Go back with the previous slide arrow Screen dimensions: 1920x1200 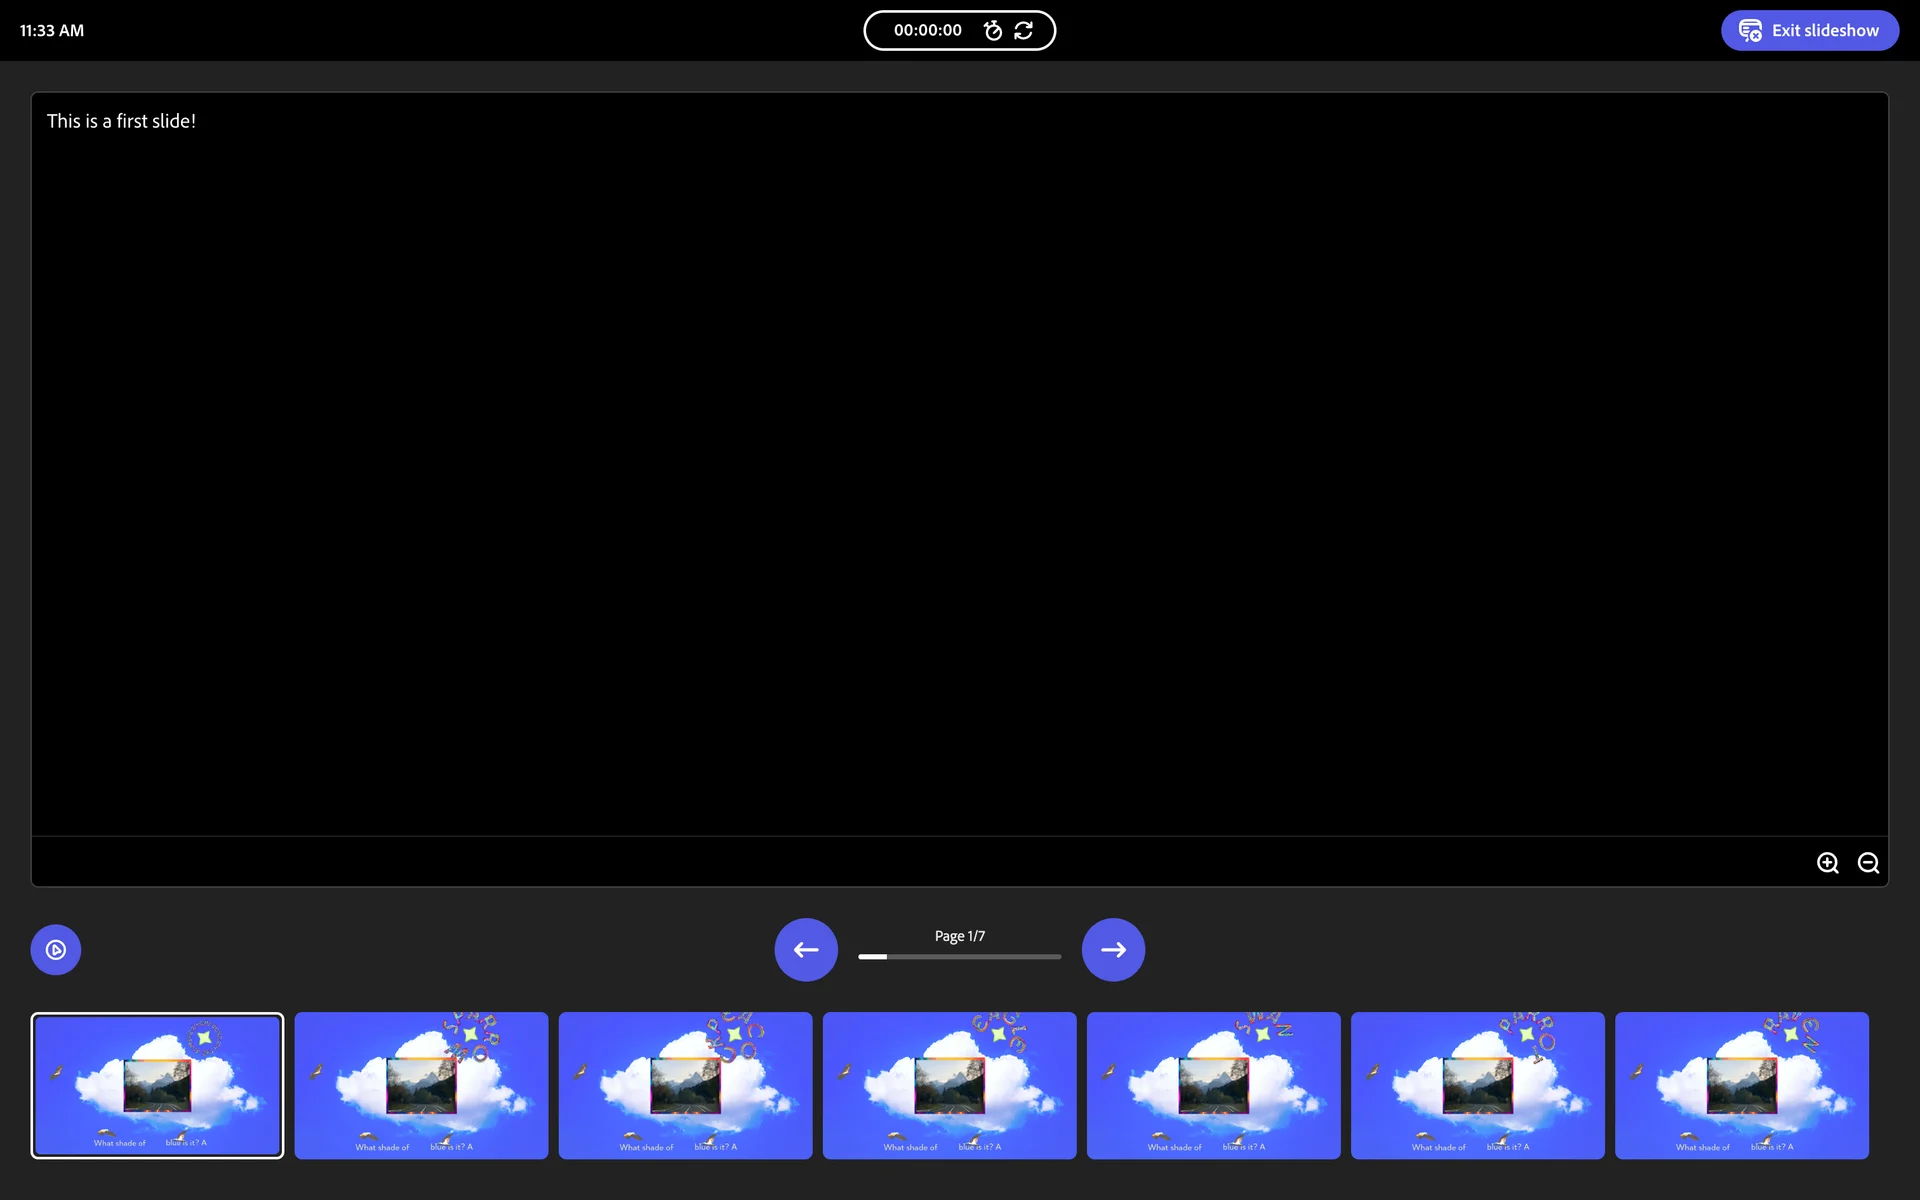[806, 950]
